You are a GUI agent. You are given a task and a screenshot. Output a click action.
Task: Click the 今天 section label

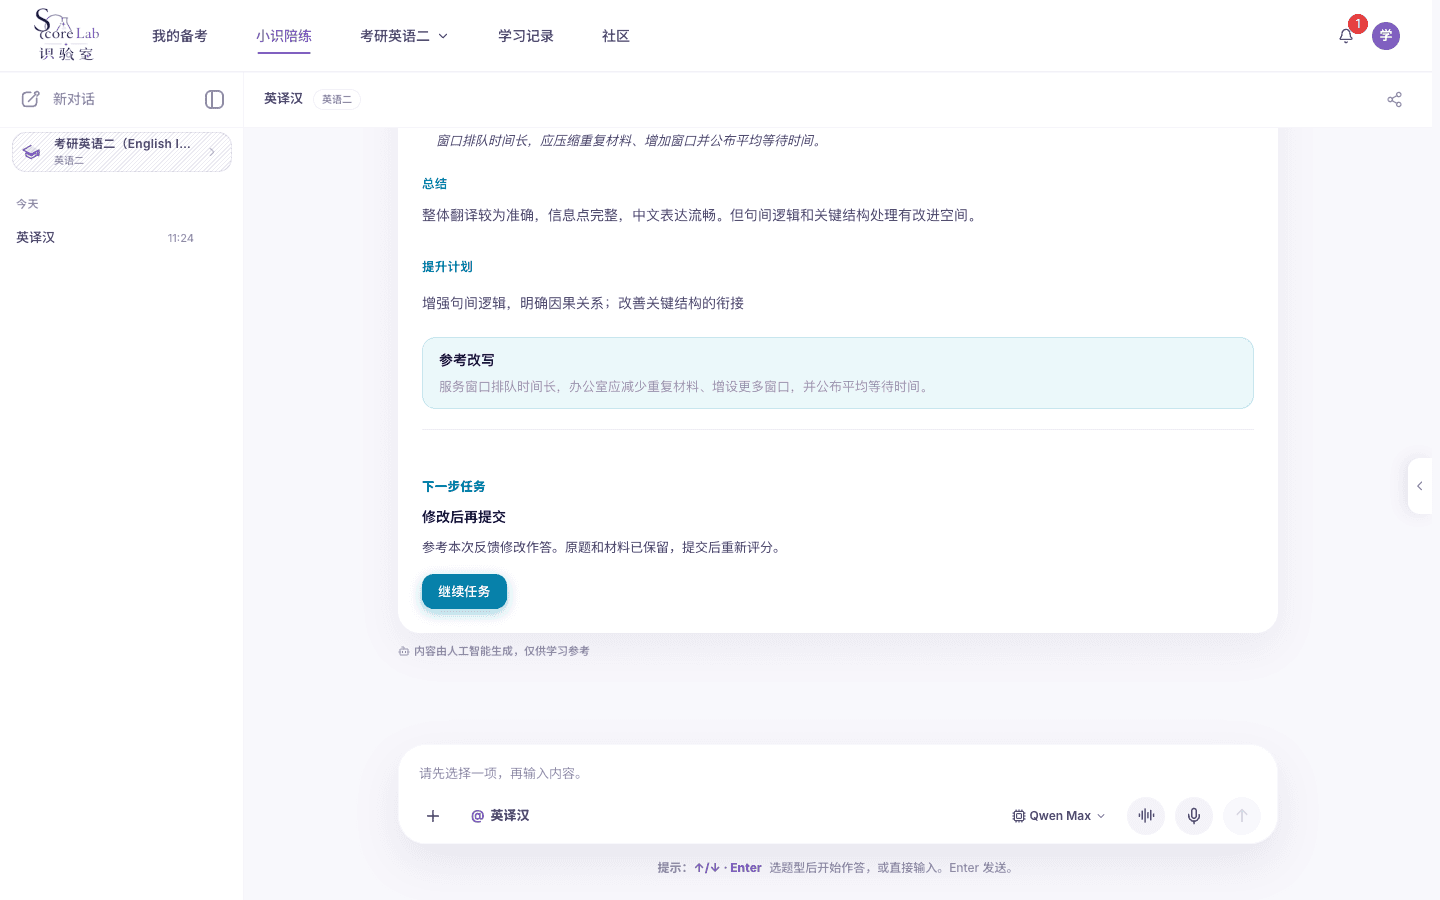[x=27, y=204]
